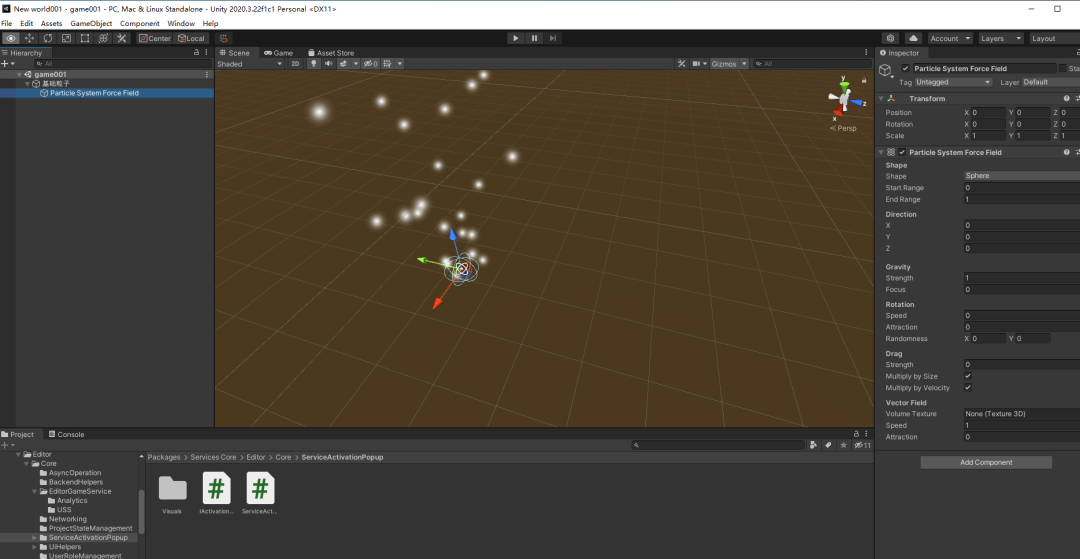This screenshot has height=559, width=1080.
Task: Switch to the Console tab
Action: coord(66,434)
